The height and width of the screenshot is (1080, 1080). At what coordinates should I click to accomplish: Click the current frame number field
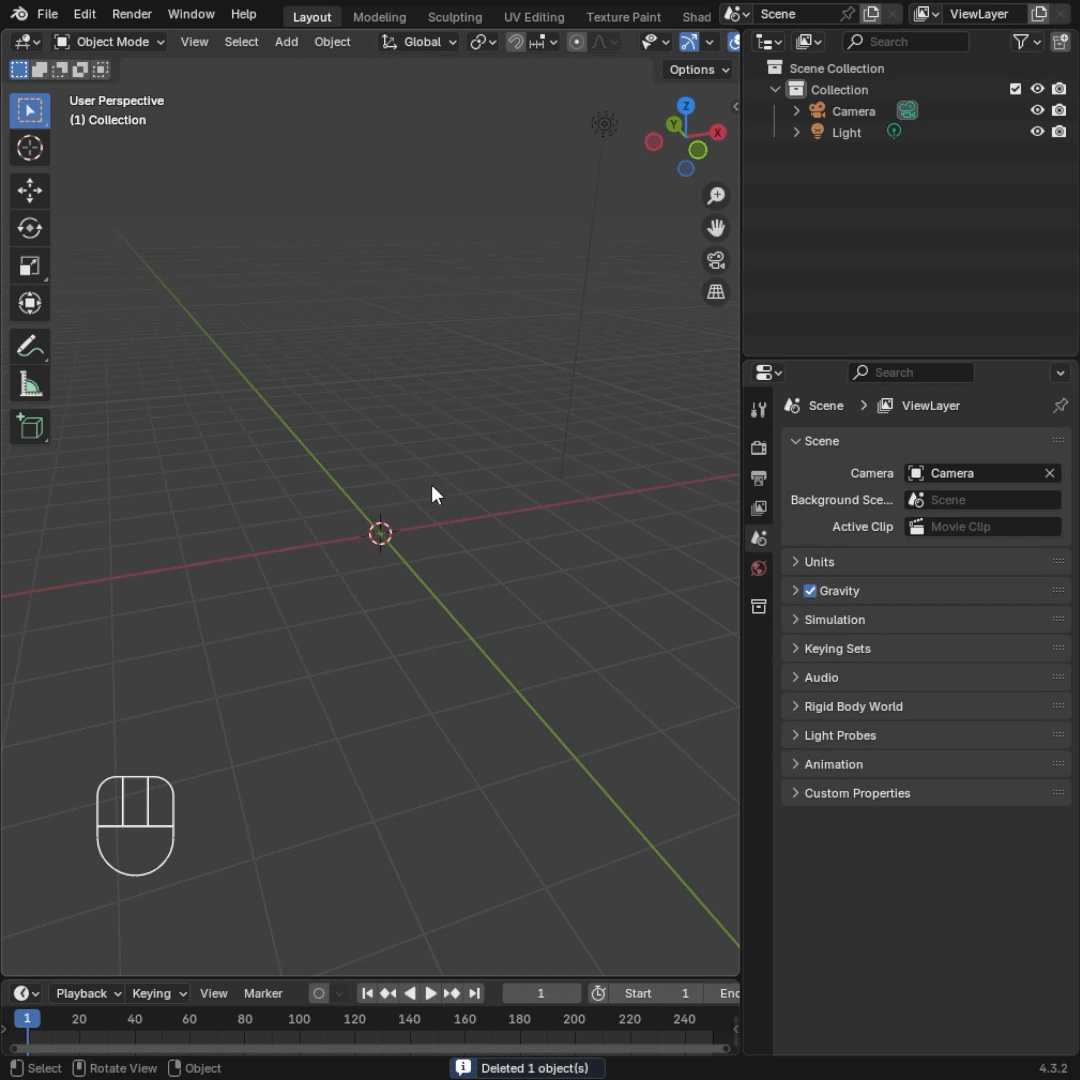[x=541, y=993]
